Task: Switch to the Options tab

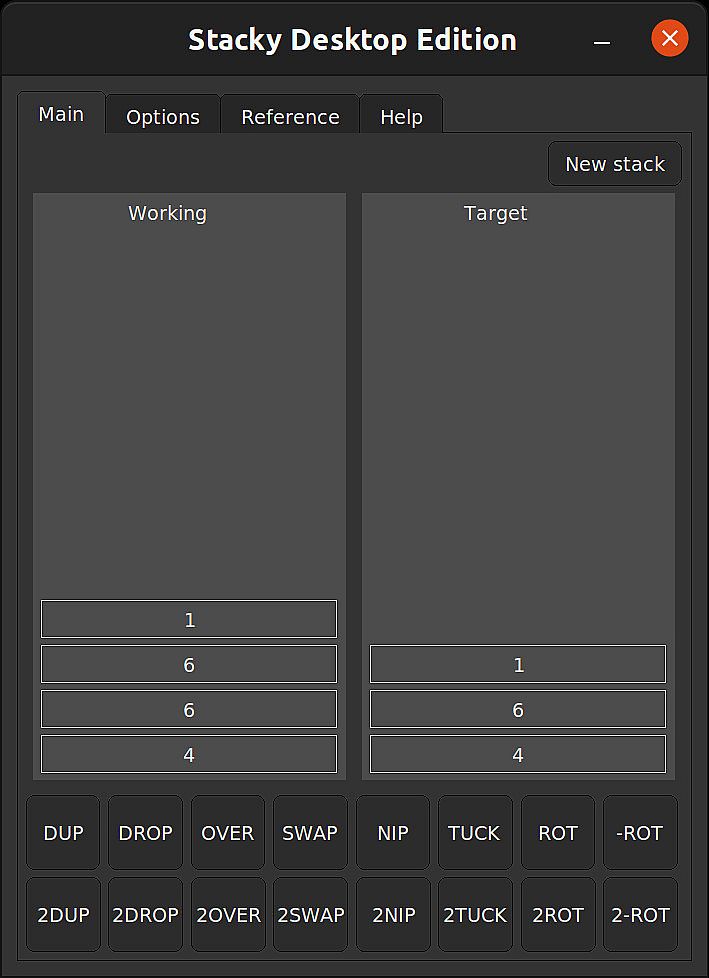Action: [x=162, y=117]
